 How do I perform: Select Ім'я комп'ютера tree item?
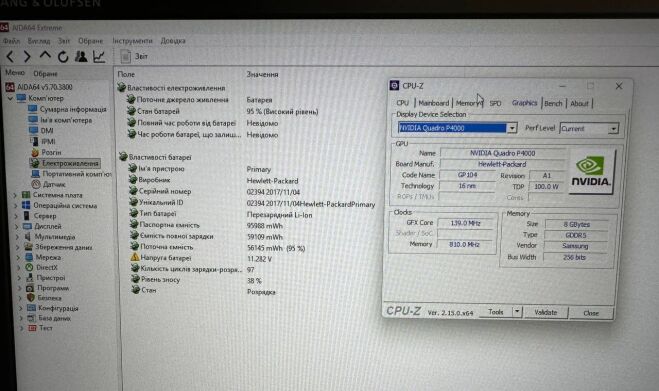(60, 120)
